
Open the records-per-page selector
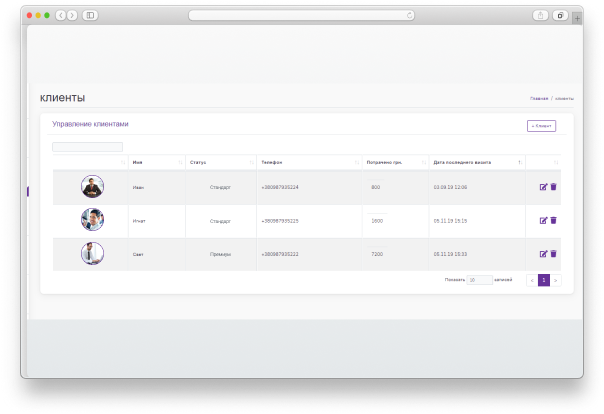point(479,280)
